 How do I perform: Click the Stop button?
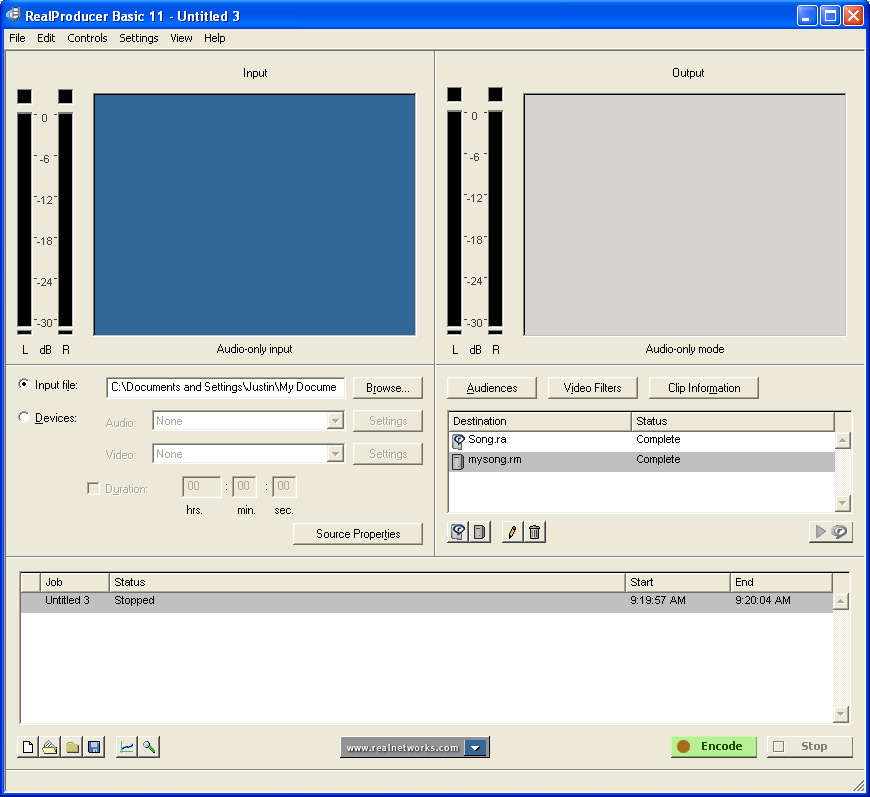(x=810, y=746)
